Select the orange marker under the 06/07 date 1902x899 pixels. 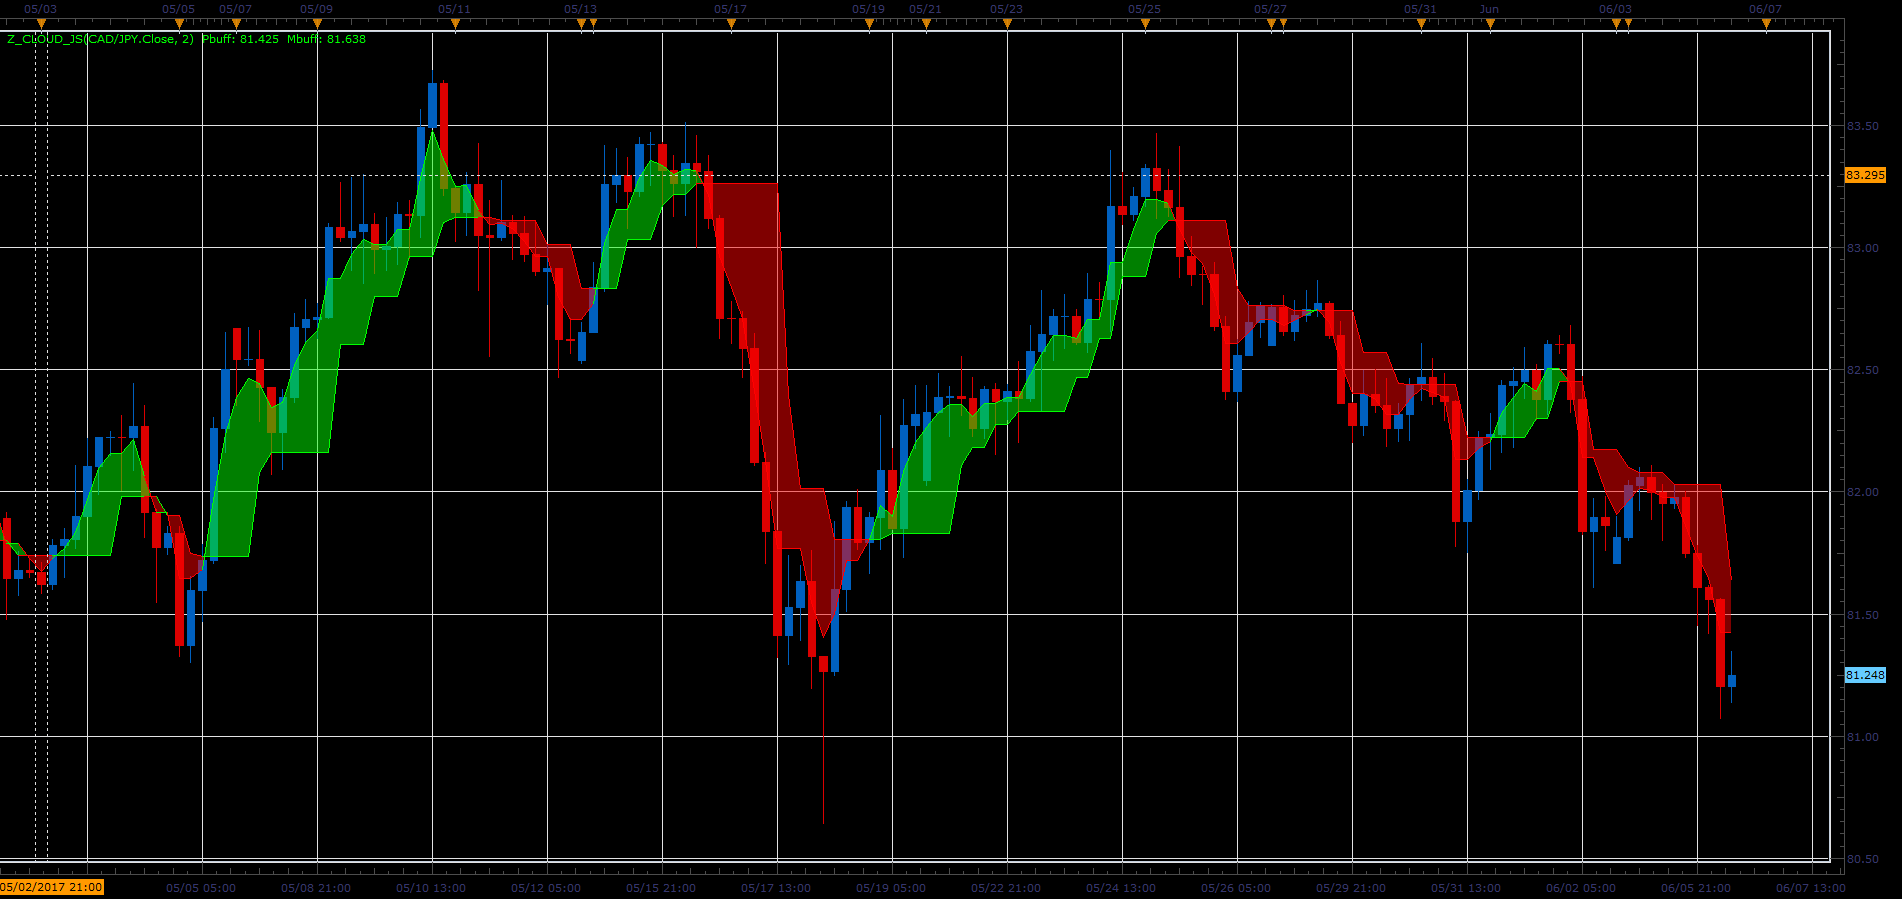point(1766,24)
